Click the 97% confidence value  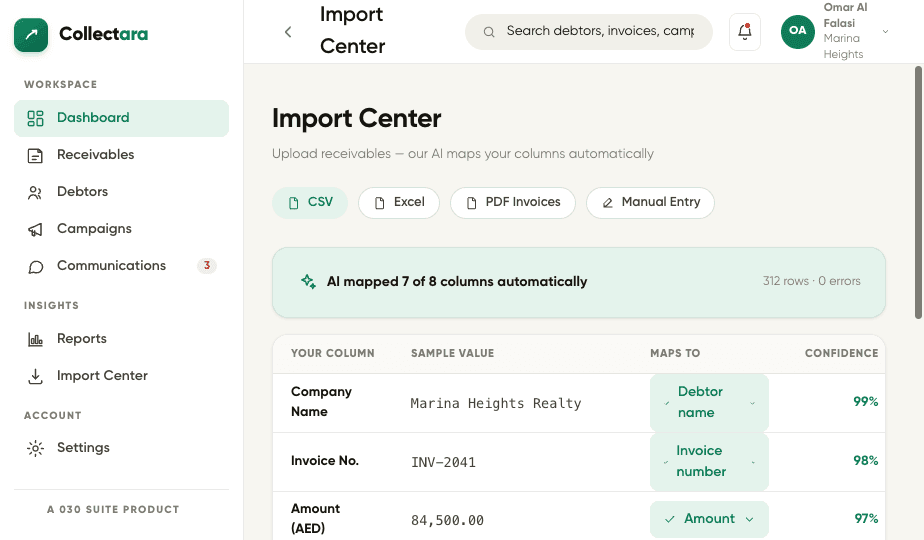pyautogui.click(x=866, y=519)
